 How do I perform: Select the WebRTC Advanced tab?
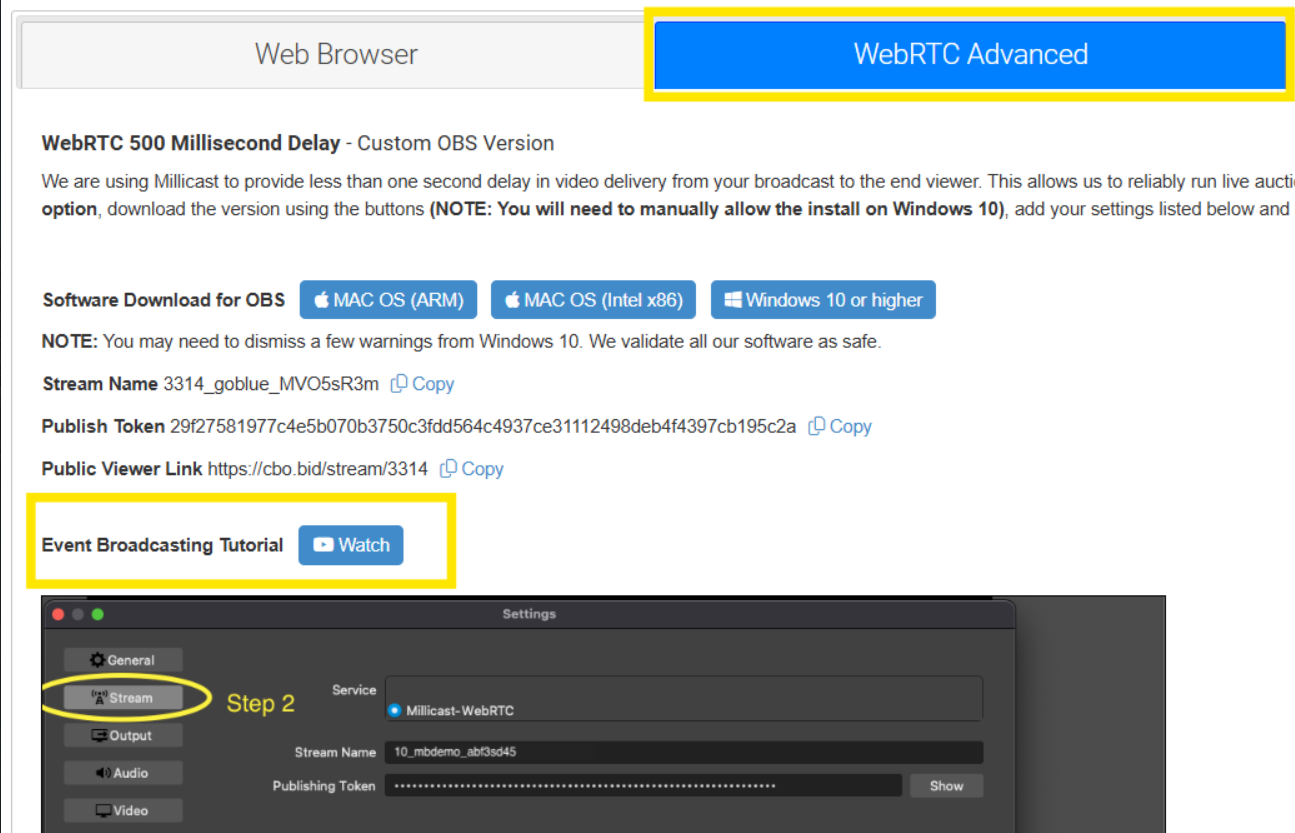click(x=969, y=54)
